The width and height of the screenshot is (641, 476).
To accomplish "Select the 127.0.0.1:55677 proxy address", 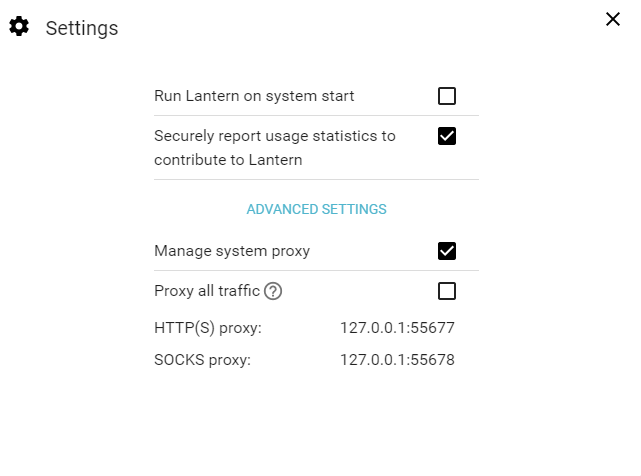I will point(397,328).
